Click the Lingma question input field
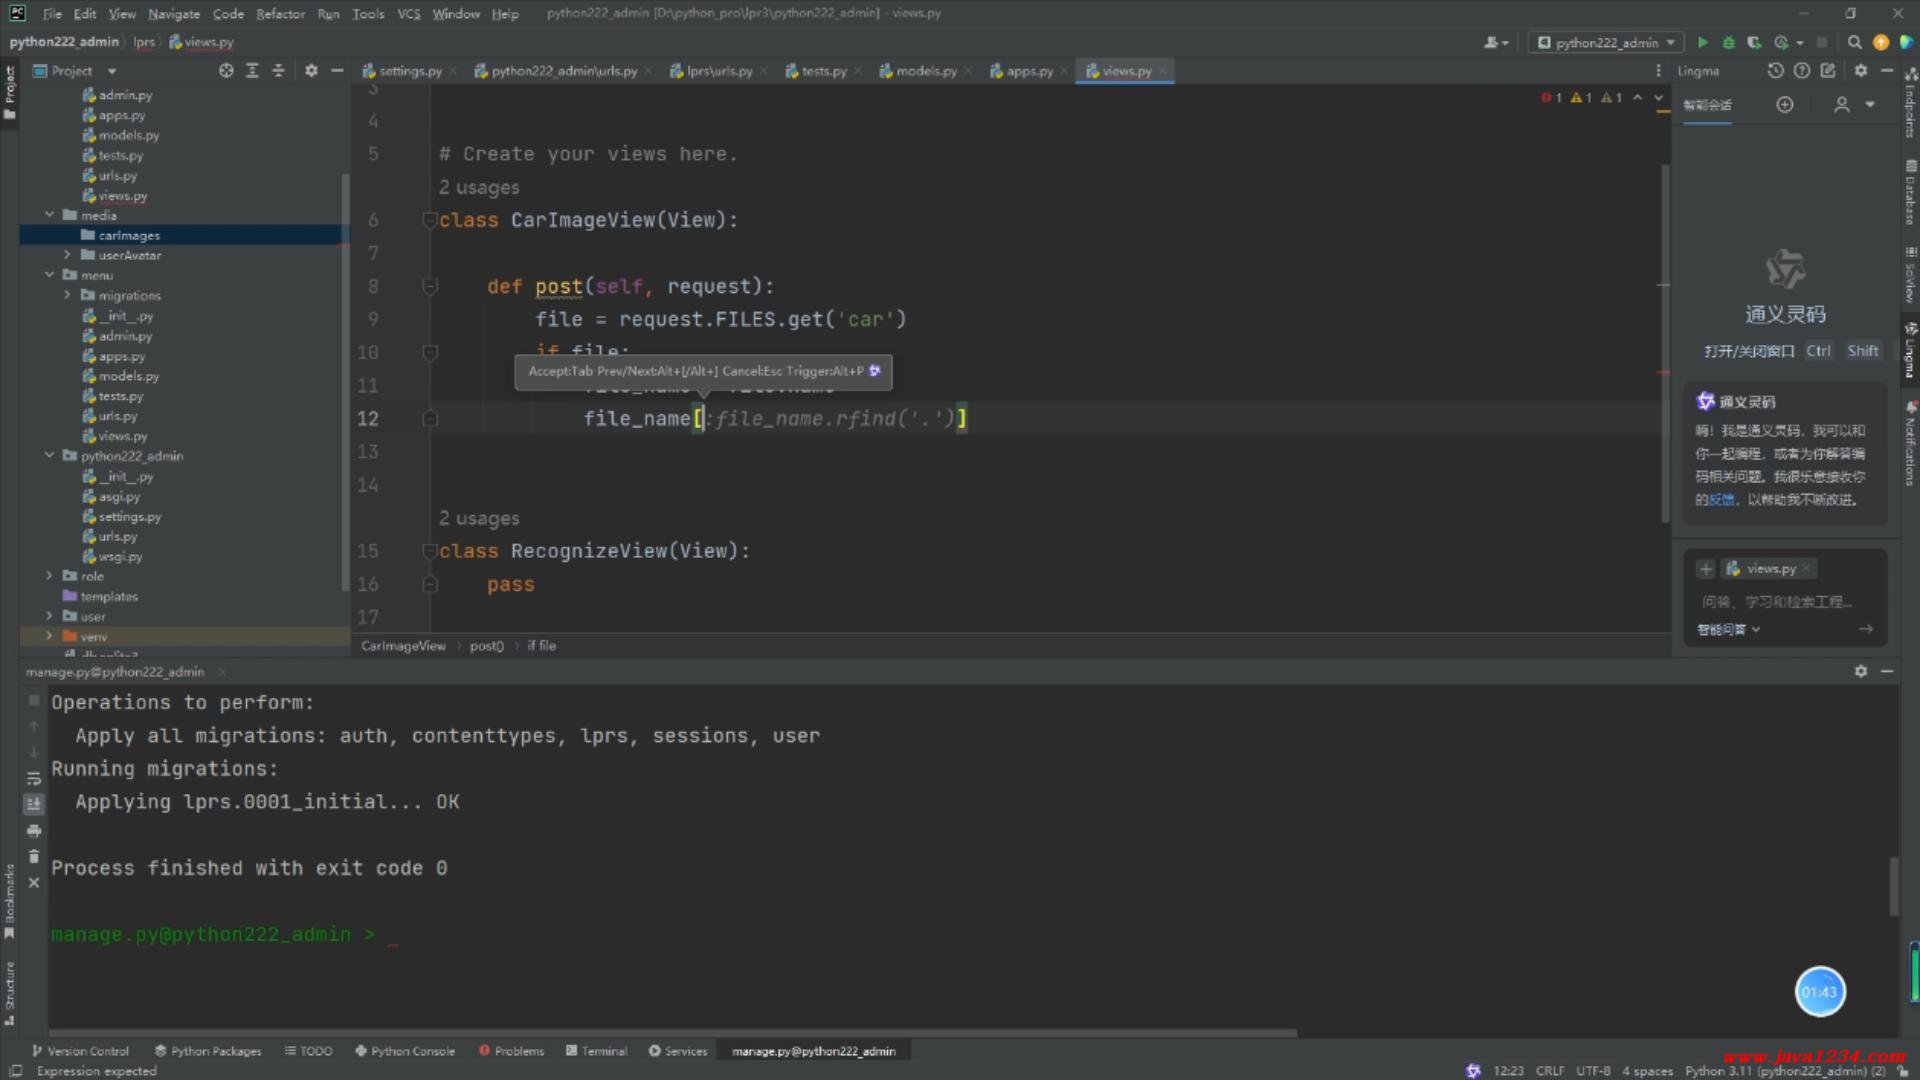 [1776, 602]
